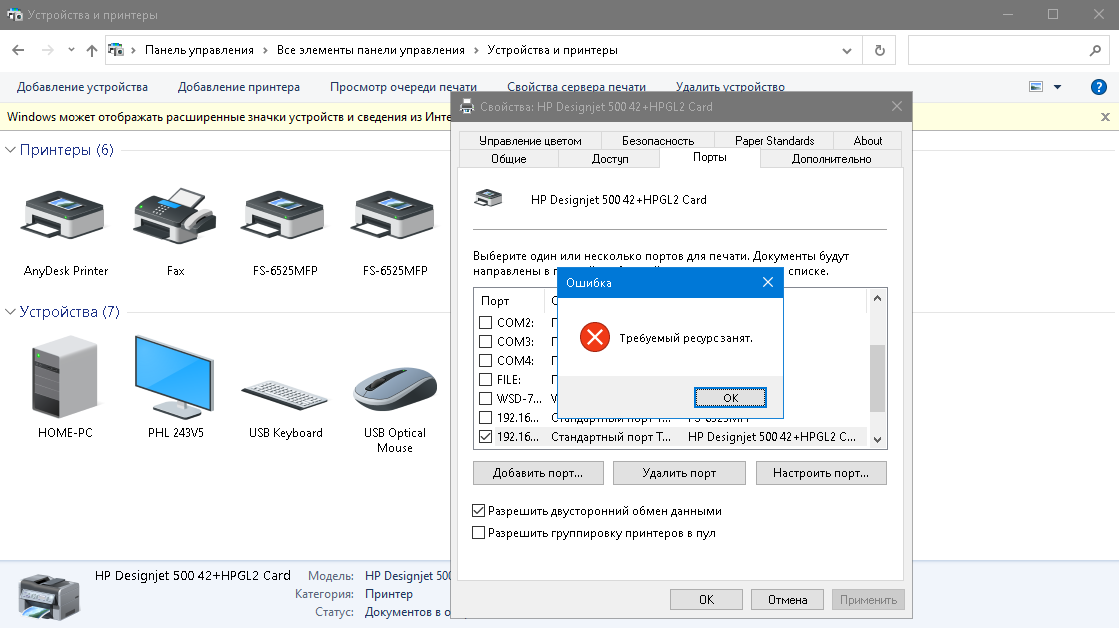Select the Fax device
The width and height of the screenshot is (1119, 628).
[x=173, y=215]
